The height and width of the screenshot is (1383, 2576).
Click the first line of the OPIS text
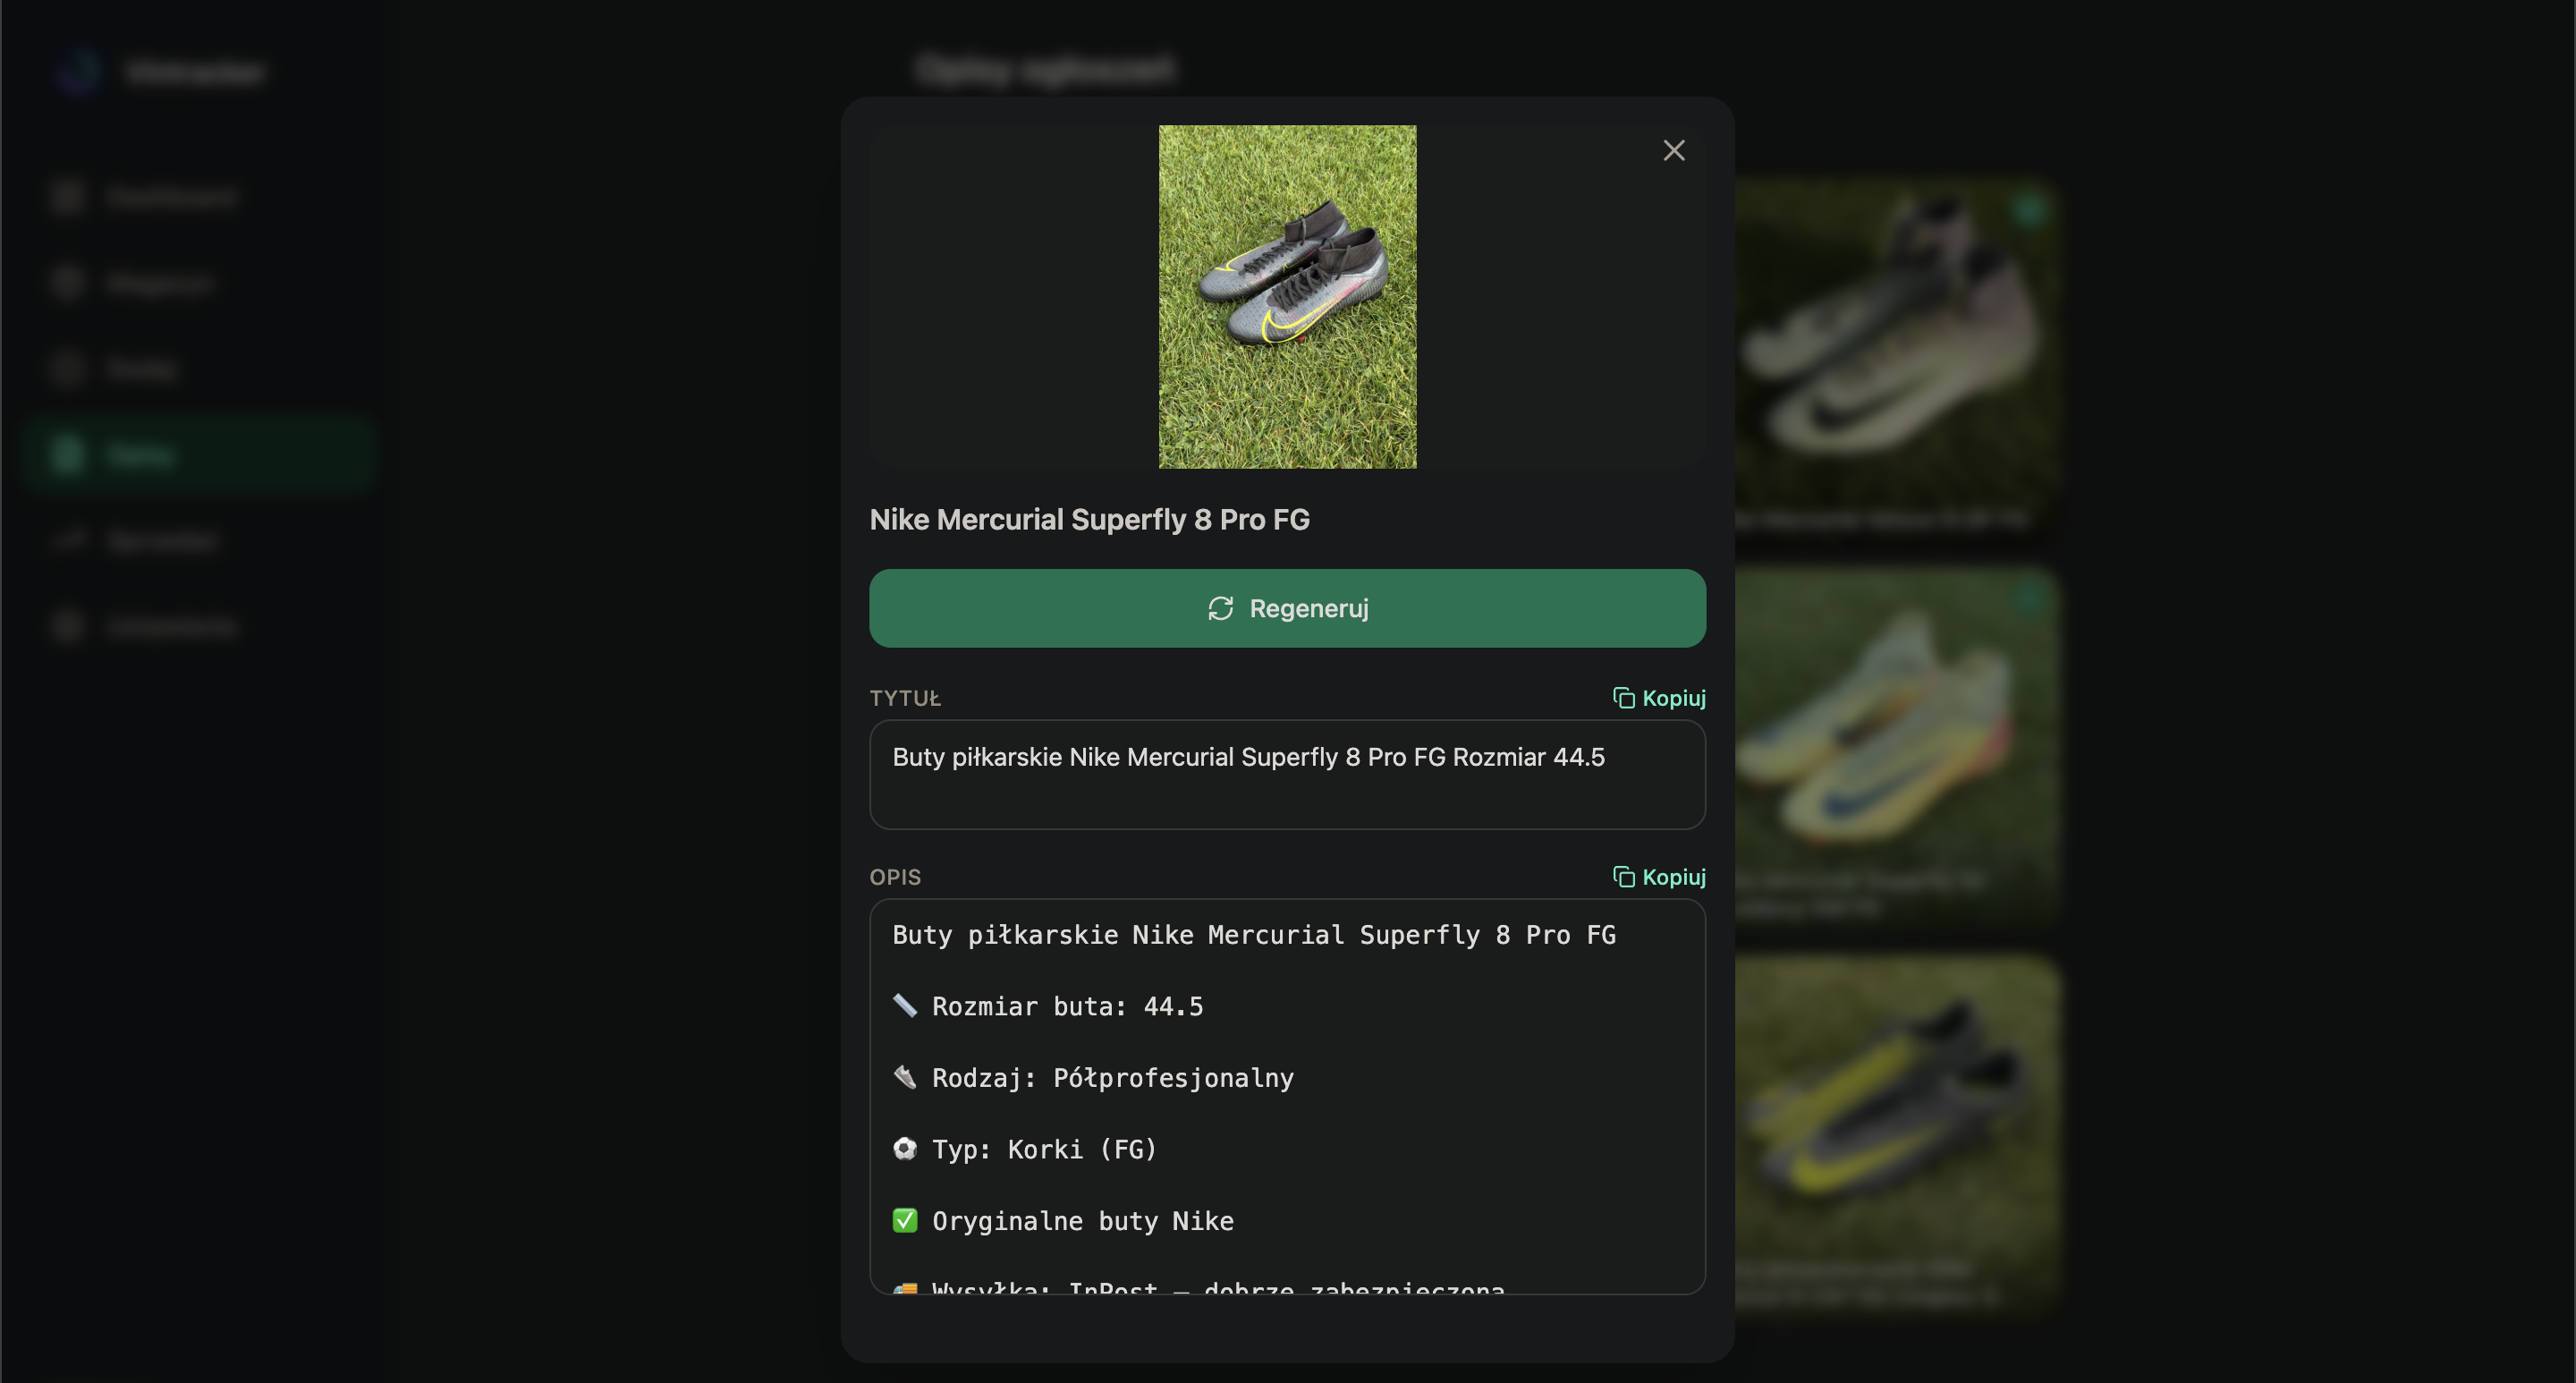pos(1254,935)
